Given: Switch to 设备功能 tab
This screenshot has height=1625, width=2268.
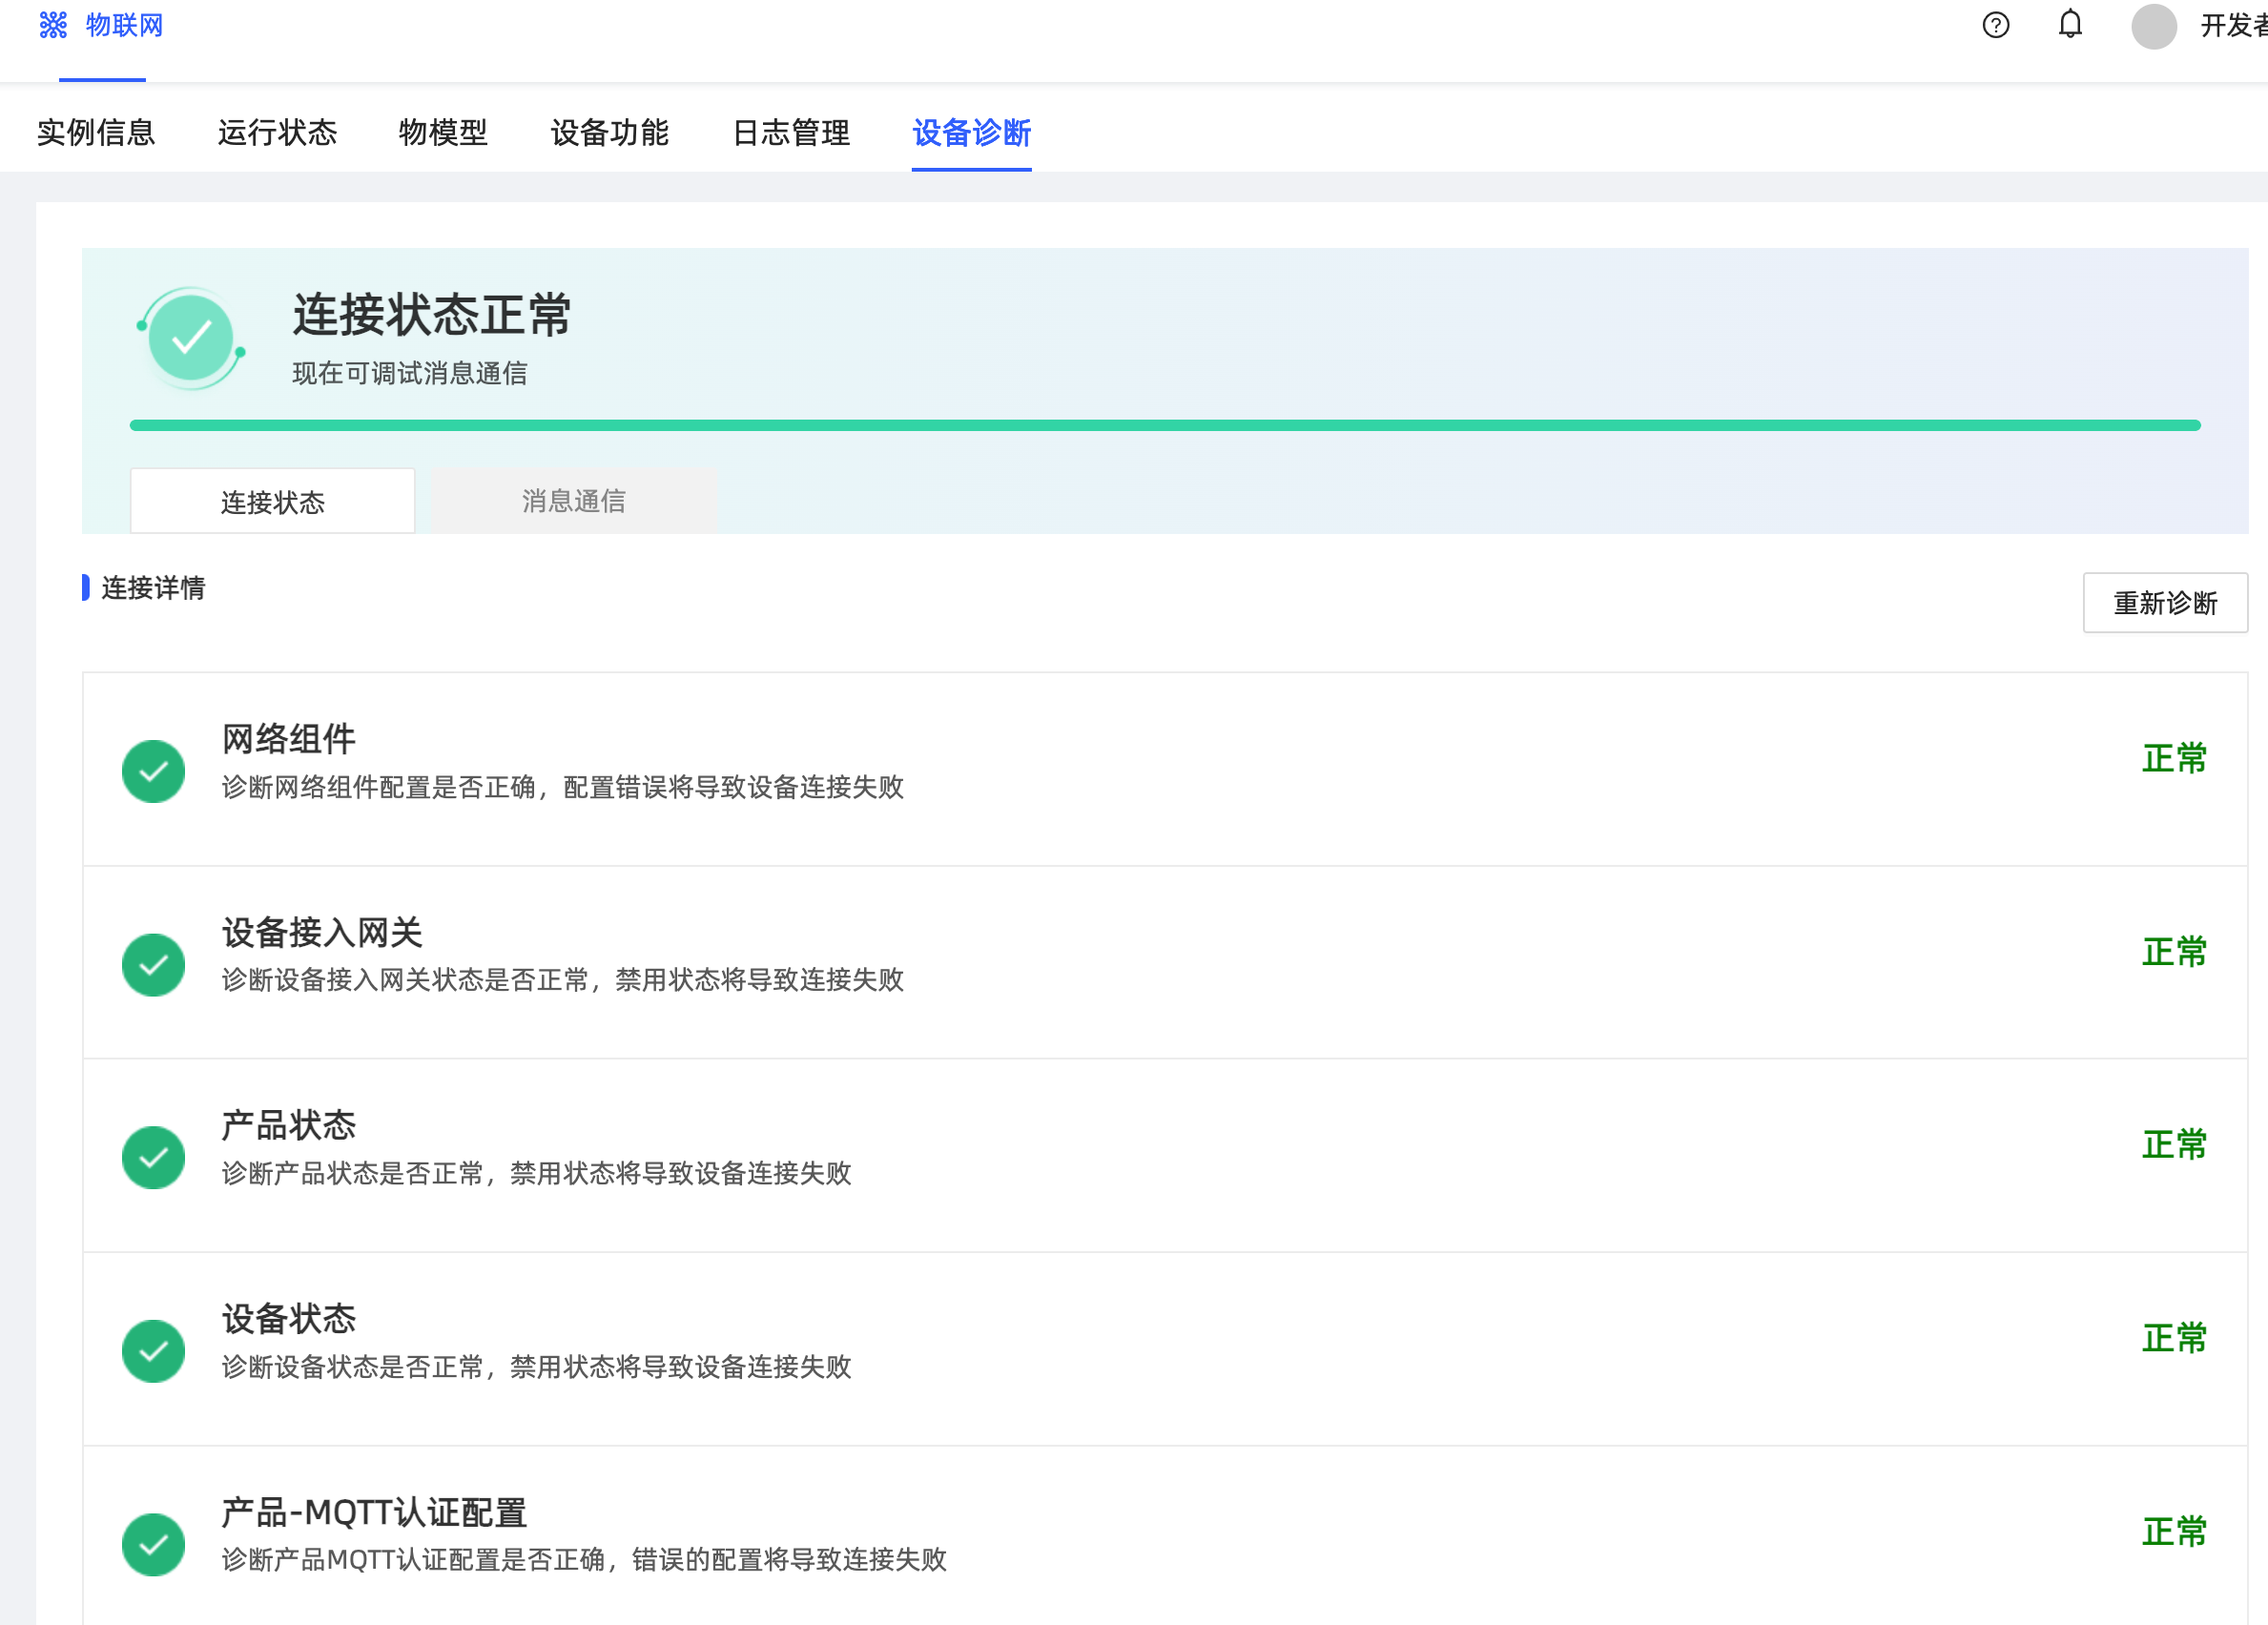Looking at the screenshot, I should (610, 132).
